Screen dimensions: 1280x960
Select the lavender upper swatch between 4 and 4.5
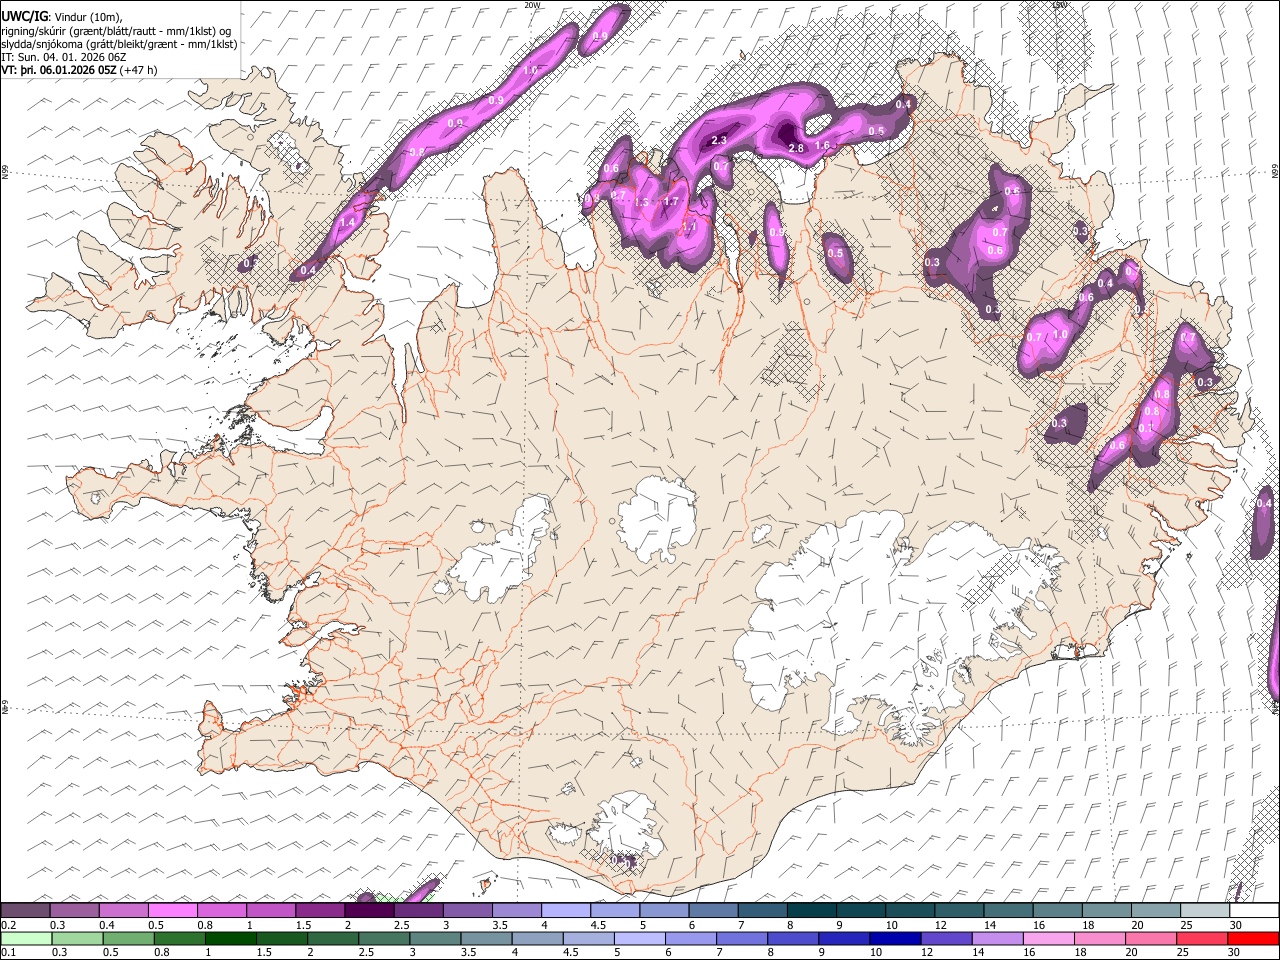click(x=565, y=911)
